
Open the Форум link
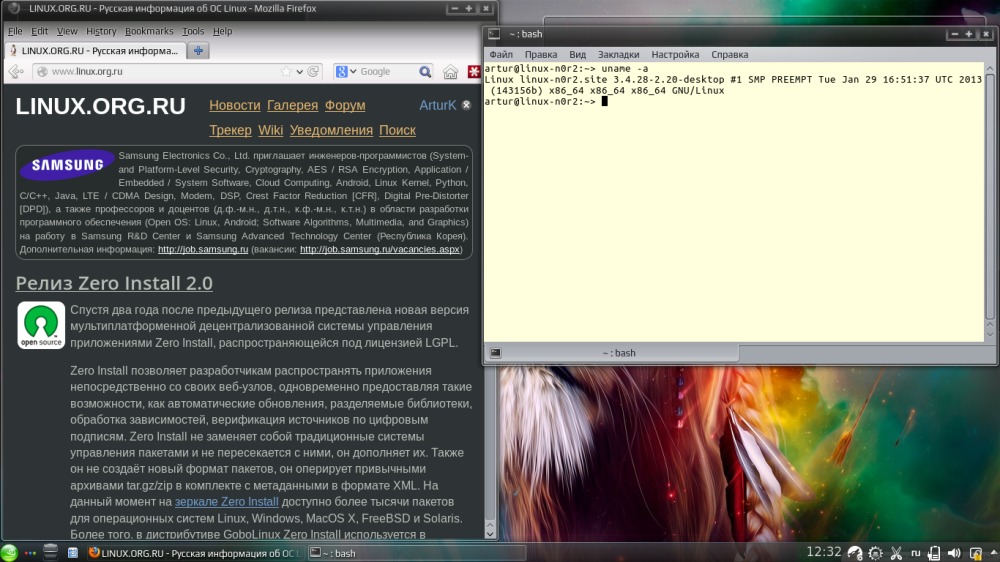coord(345,105)
